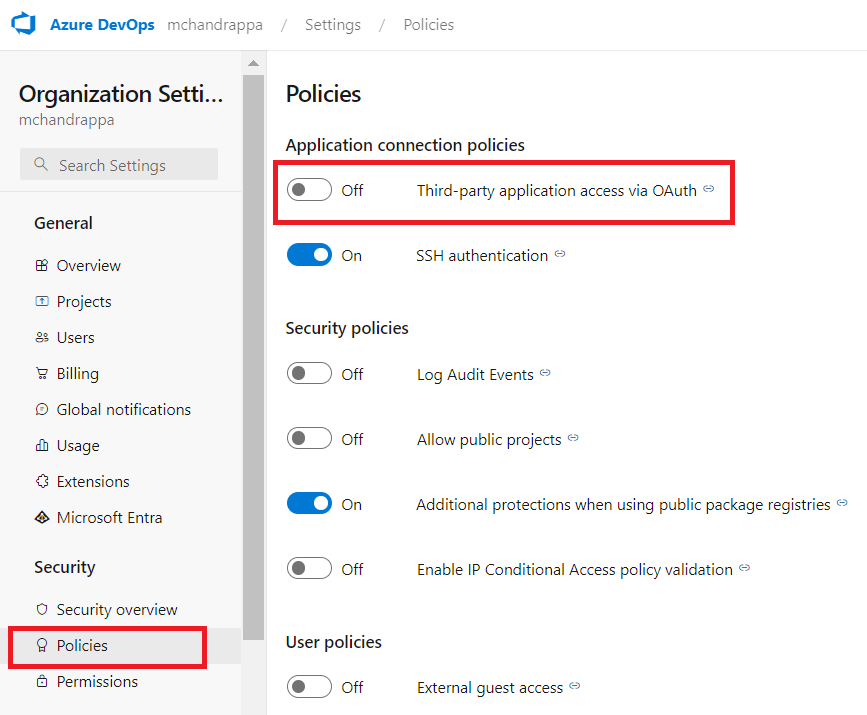This screenshot has width=867, height=715.
Task: Open Permissions settings page
Action: click(x=97, y=681)
